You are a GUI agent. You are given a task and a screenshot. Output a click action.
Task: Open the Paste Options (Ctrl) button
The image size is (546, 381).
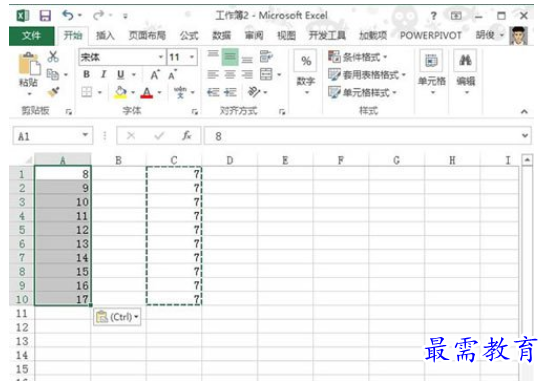117,317
